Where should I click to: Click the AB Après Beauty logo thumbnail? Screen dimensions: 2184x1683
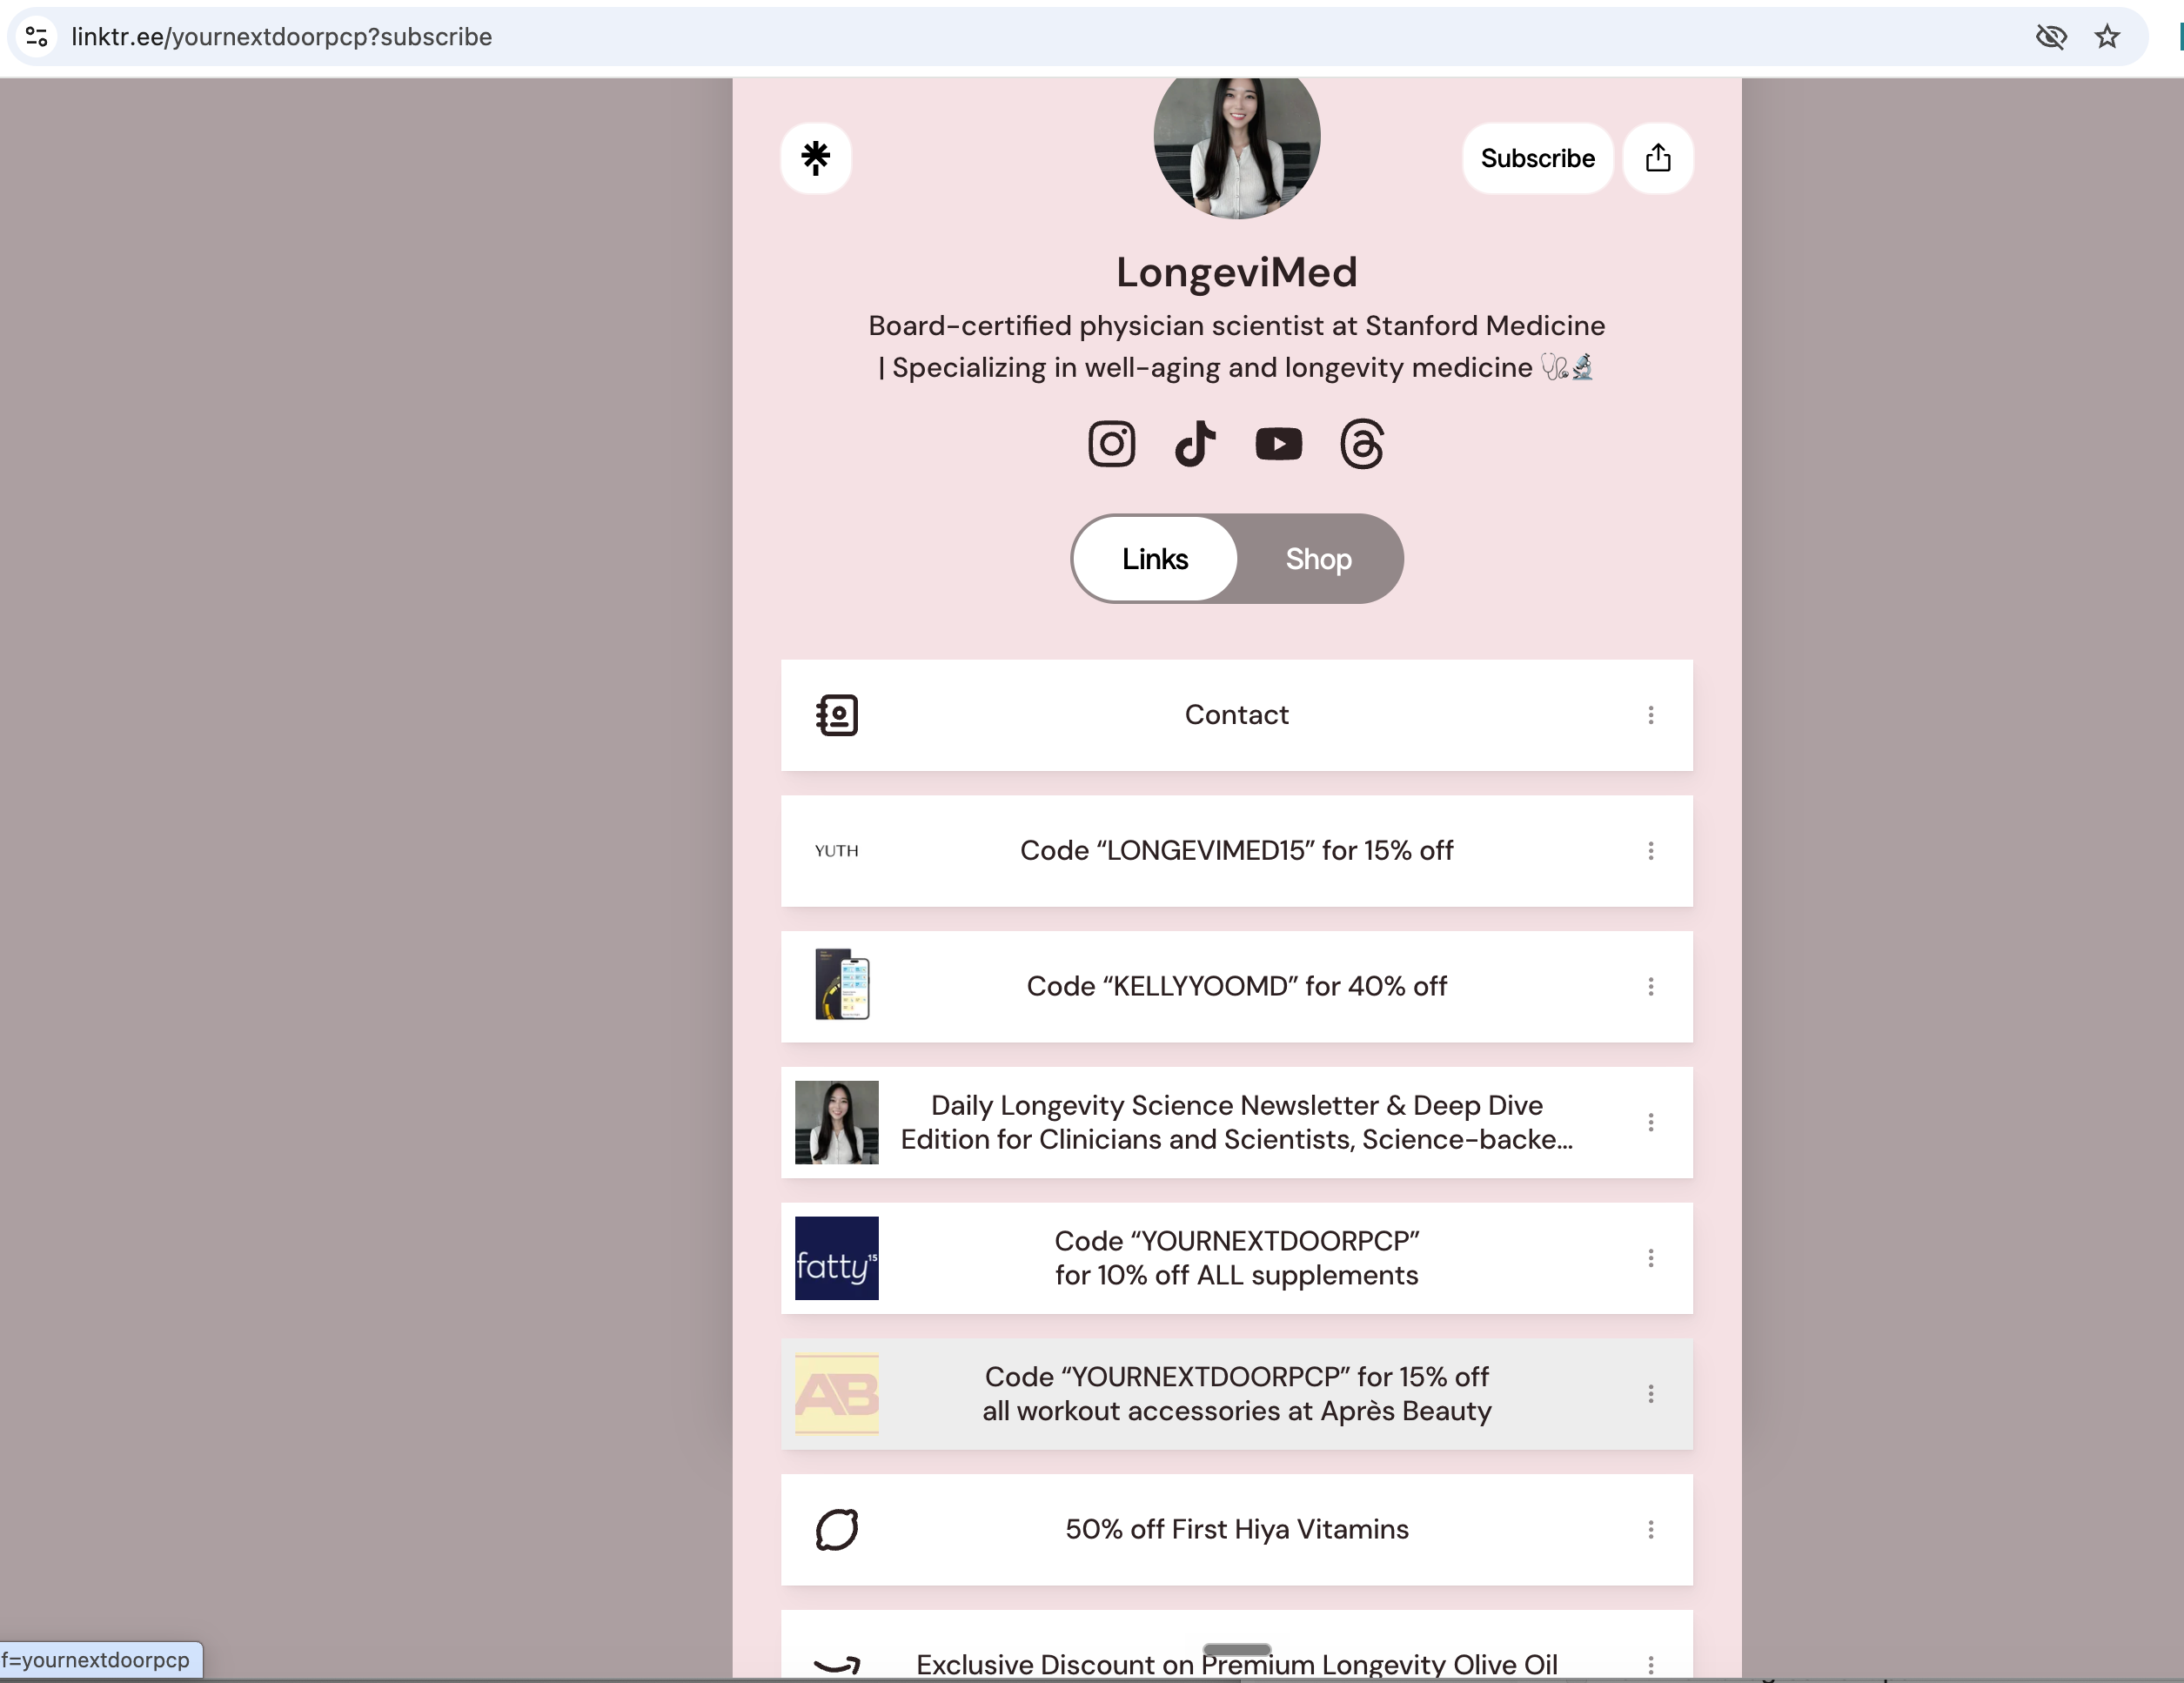point(837,1394)
